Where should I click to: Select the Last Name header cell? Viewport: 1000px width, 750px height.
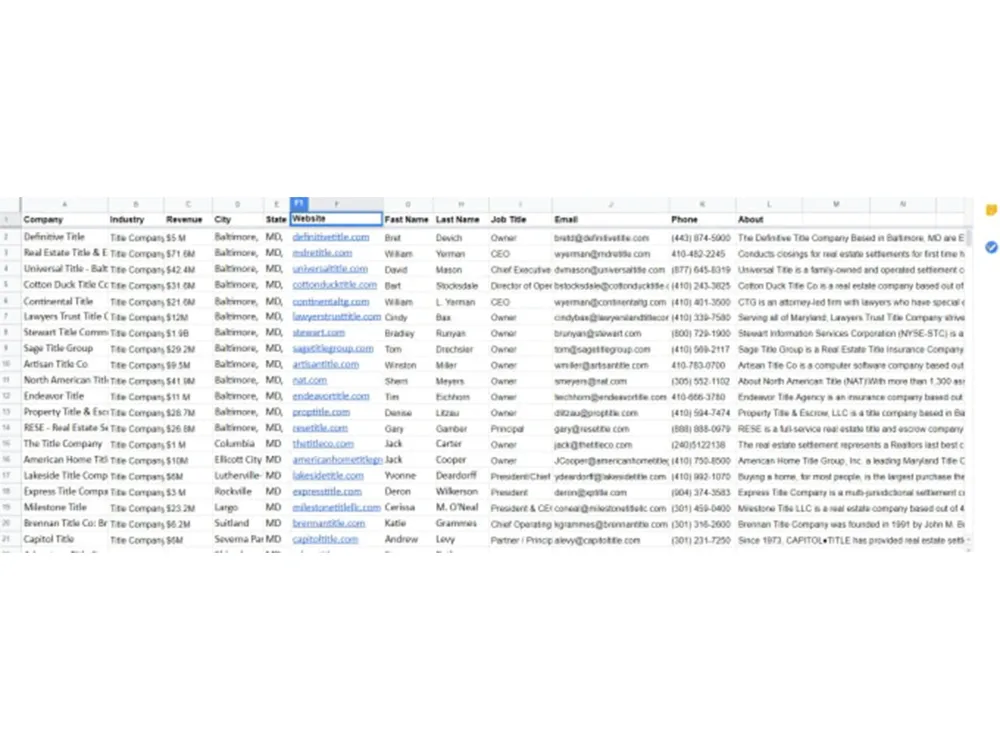coord(461,219)
